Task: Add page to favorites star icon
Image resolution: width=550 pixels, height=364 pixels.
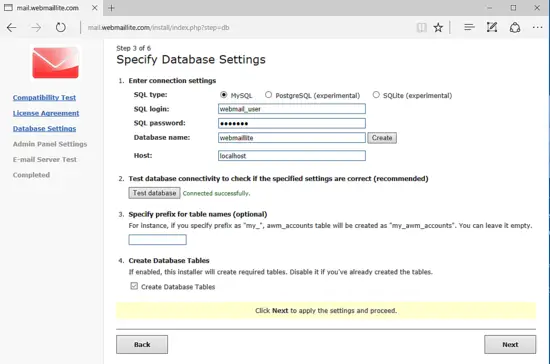Action: tap(438, 27)
